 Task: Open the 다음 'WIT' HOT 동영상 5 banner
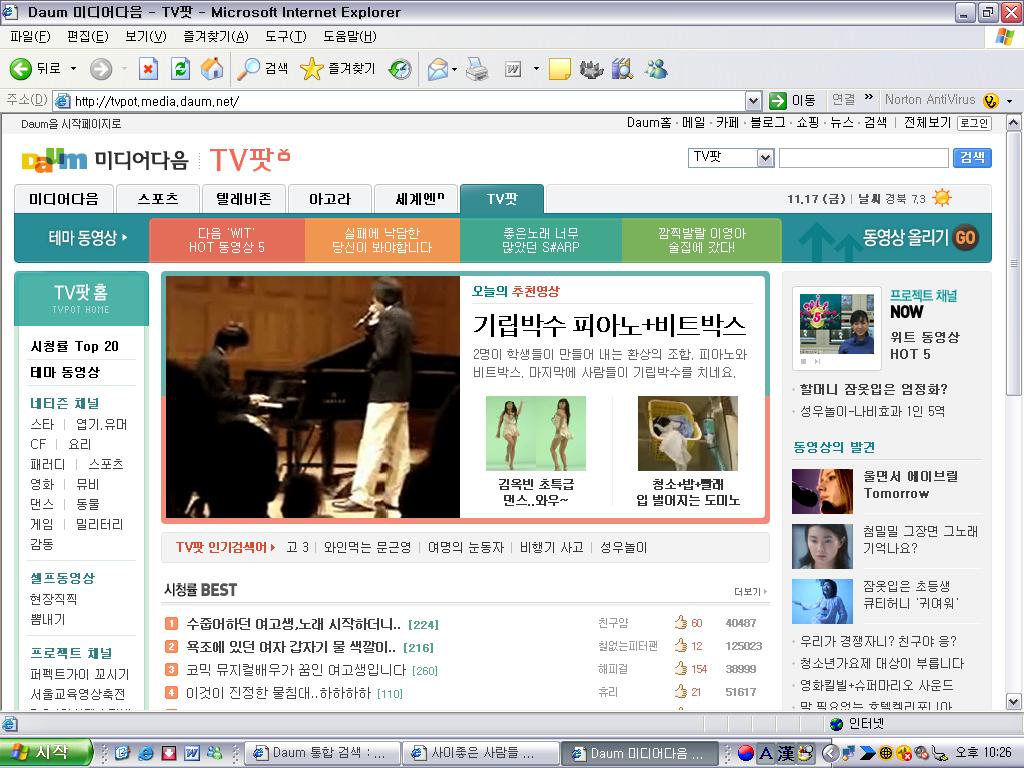227,240
